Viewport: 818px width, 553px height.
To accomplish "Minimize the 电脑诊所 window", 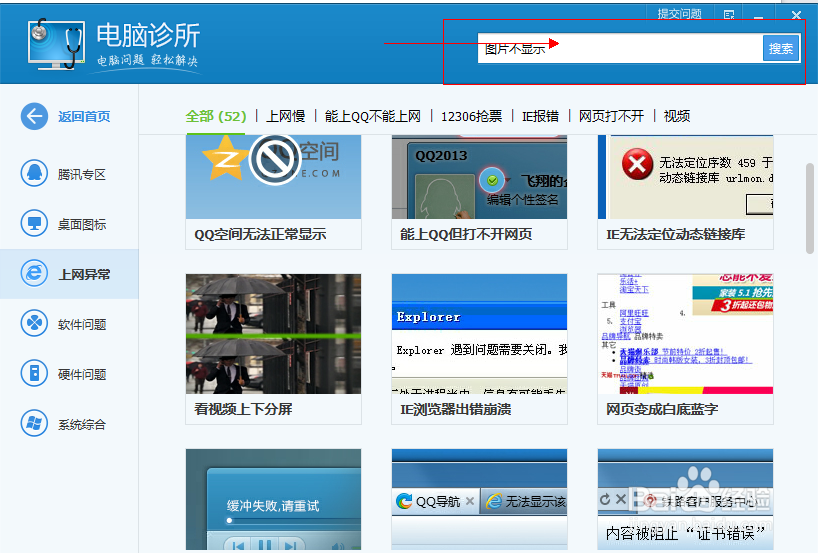I will pos(759,15).
